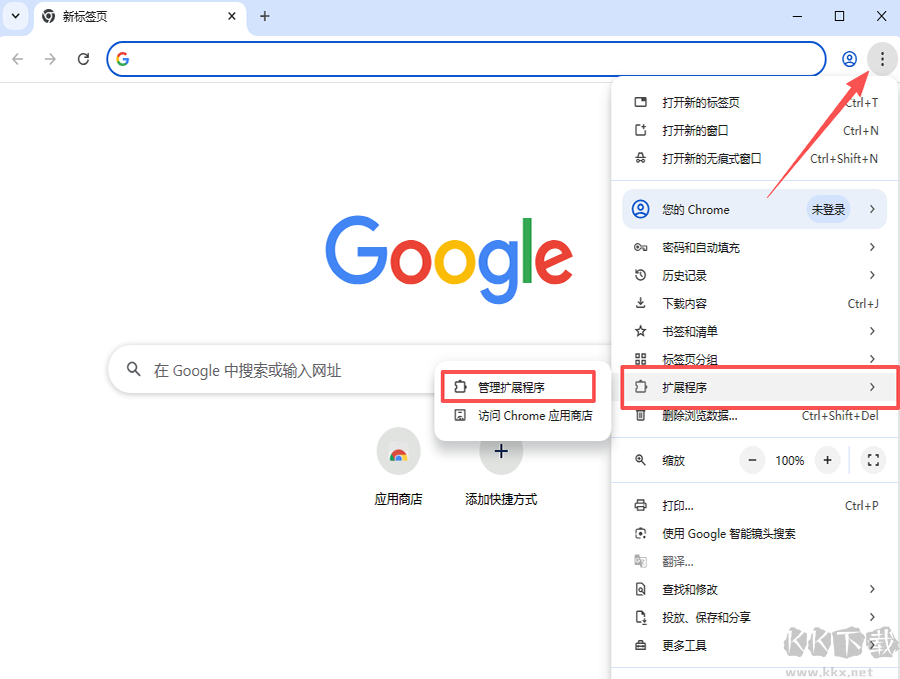Click the profile avatar icon in toolbar
Screen dimensions: 900x679
pyautogui.click(x=849, y=59)
